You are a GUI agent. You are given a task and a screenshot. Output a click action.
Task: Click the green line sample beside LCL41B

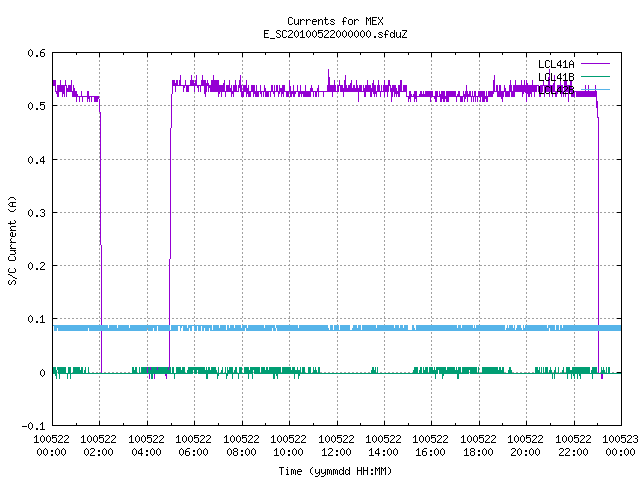coord(595,76)
